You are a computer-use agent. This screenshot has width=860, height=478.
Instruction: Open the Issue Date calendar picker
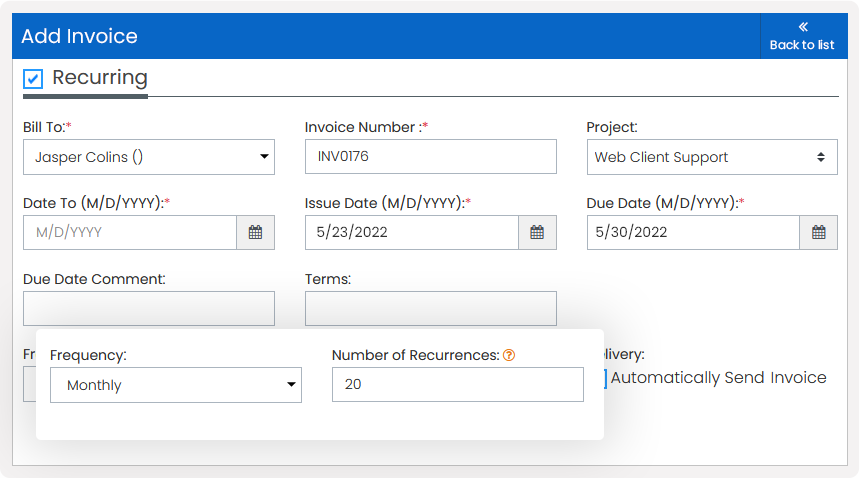538,232
